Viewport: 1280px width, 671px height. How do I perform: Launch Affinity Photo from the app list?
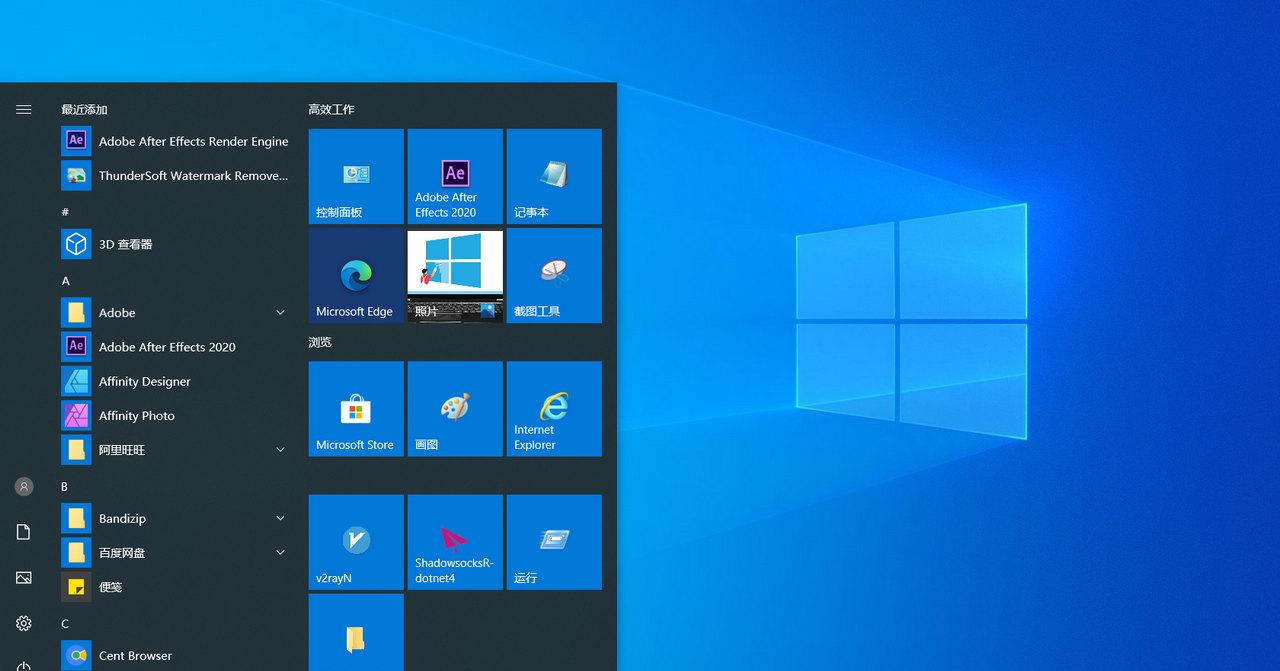coord(176,415)
